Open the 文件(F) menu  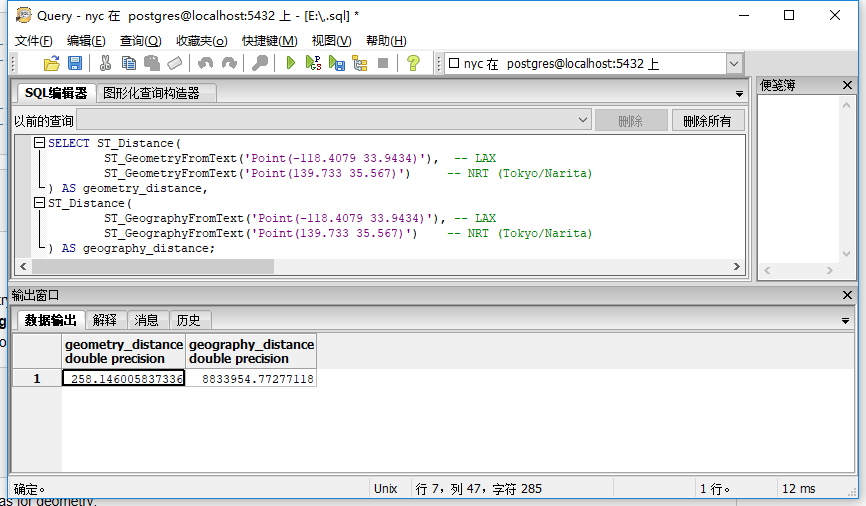click(x=34, y=41)
